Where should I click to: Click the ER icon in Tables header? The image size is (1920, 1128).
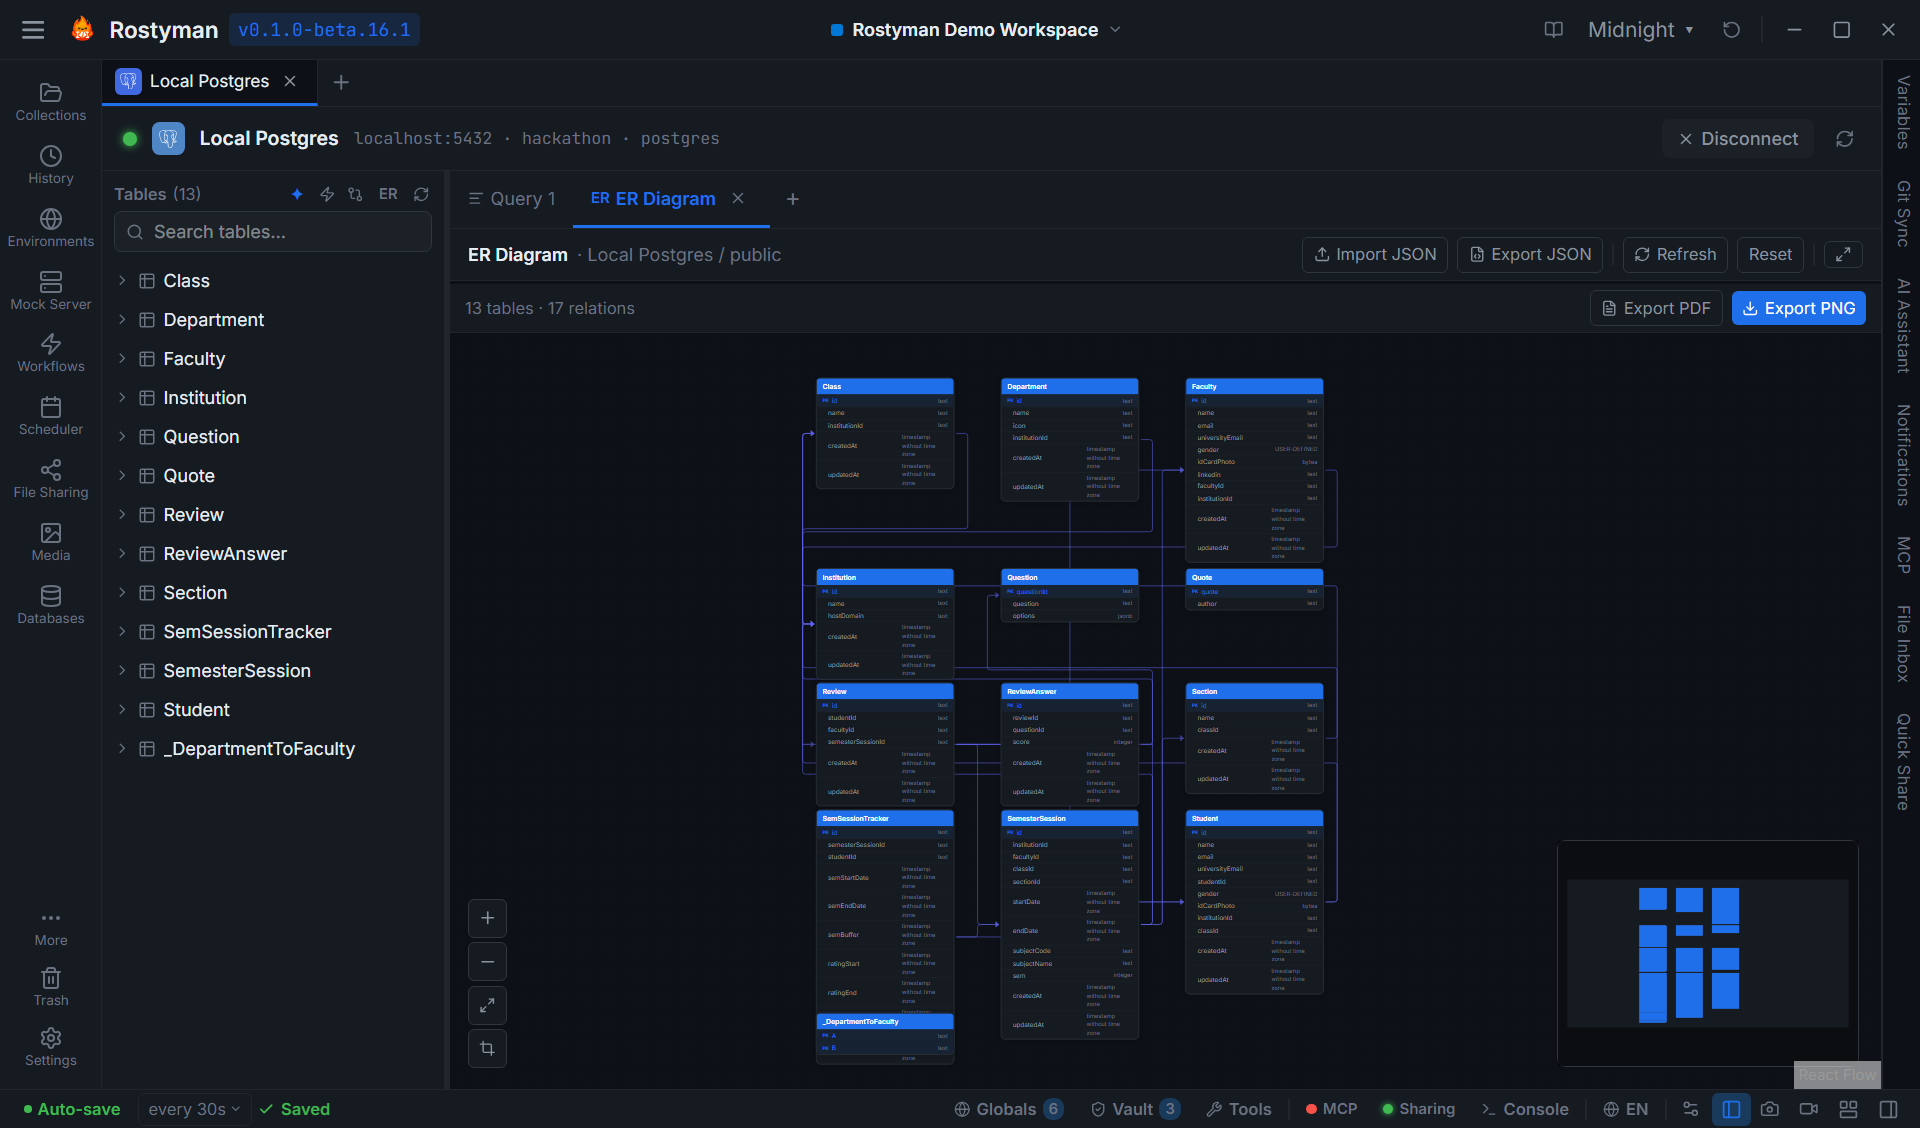pyautogui.click(x=388, y=194)
